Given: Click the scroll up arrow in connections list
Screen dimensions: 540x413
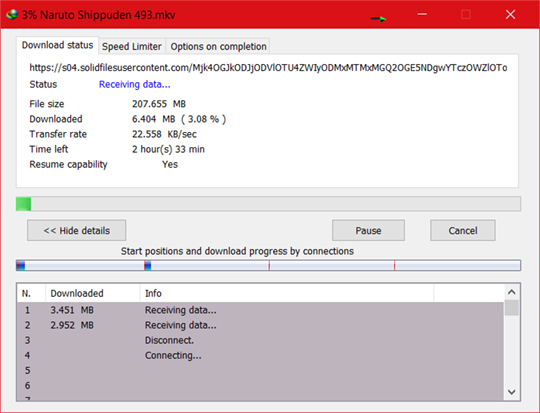Looking at the screenshot, I should [x=512, y=292].
